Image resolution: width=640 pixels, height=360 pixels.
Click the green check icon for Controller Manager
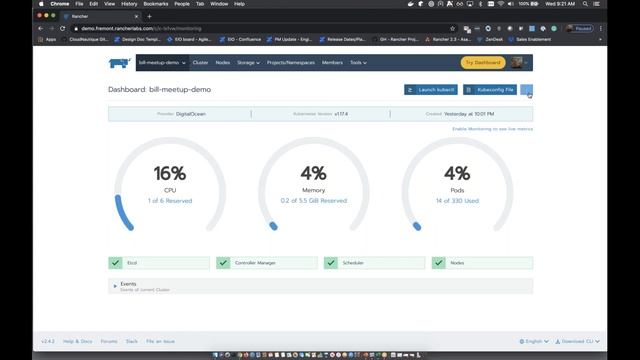(223, 263)
